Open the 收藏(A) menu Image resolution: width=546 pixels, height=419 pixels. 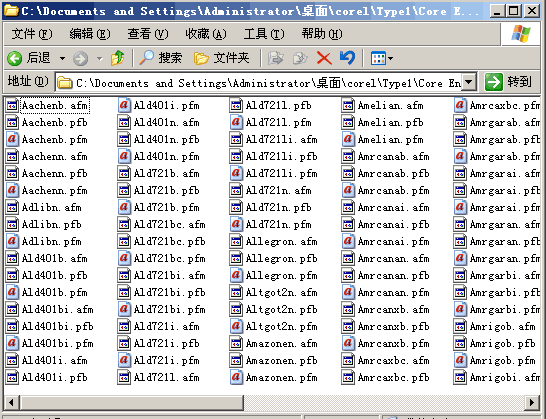point(206,34)
